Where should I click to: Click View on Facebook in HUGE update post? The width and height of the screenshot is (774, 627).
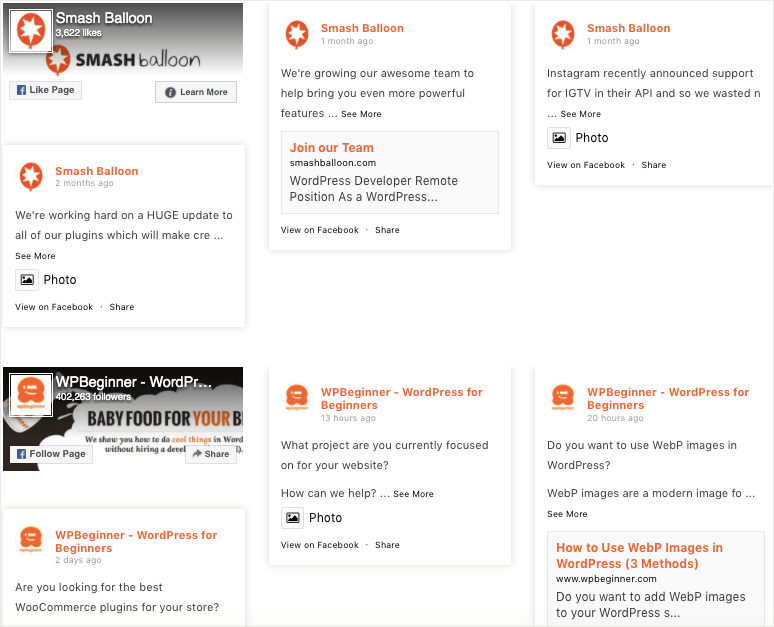[54, 307]
